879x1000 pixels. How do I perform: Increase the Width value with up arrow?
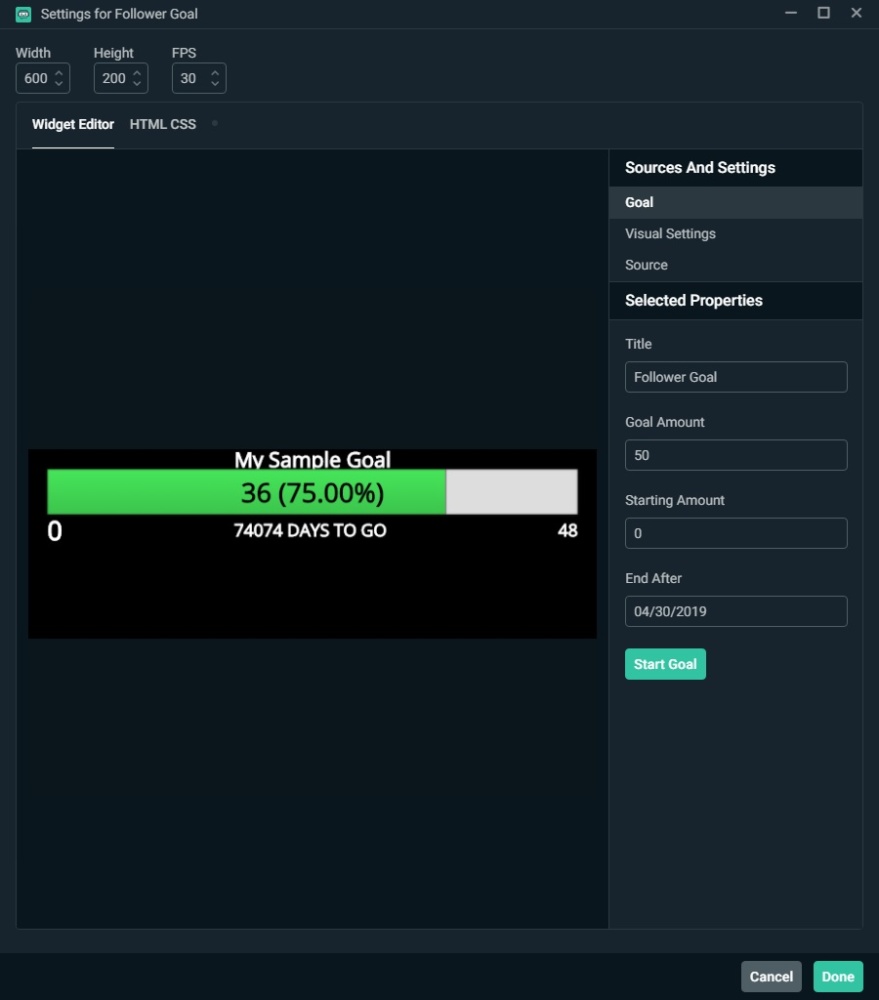pos(59,73)
